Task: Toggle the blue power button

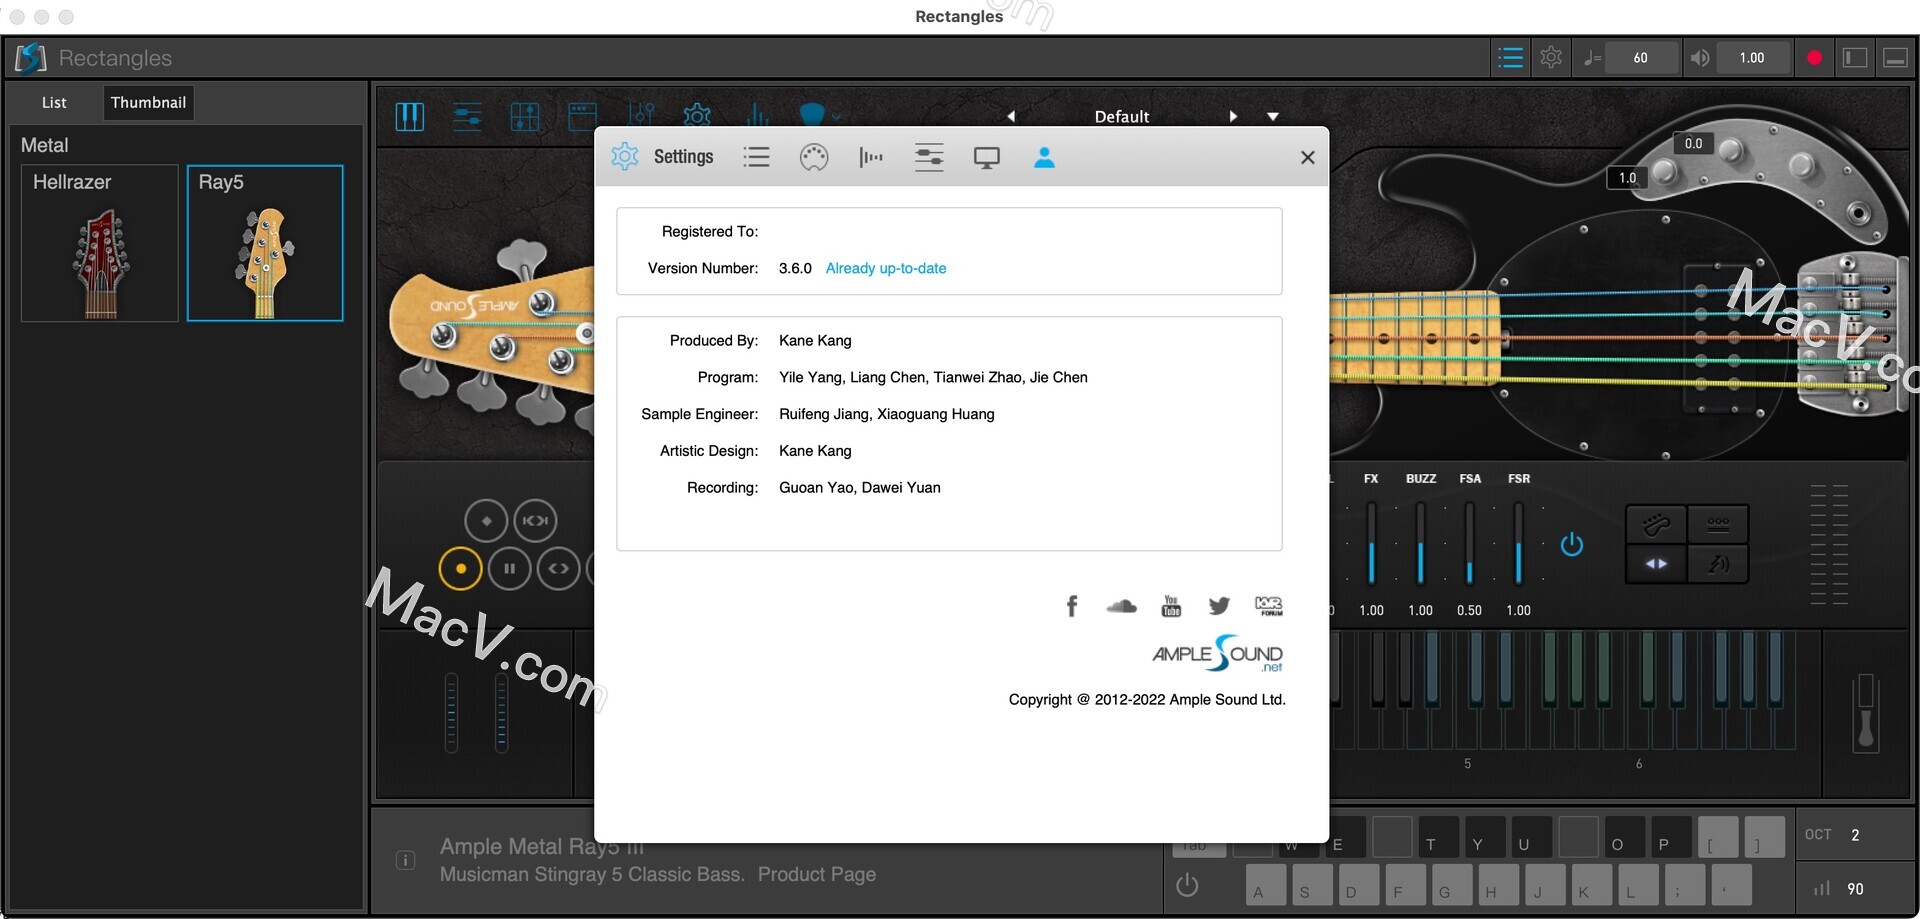Action: [1572, 545]
